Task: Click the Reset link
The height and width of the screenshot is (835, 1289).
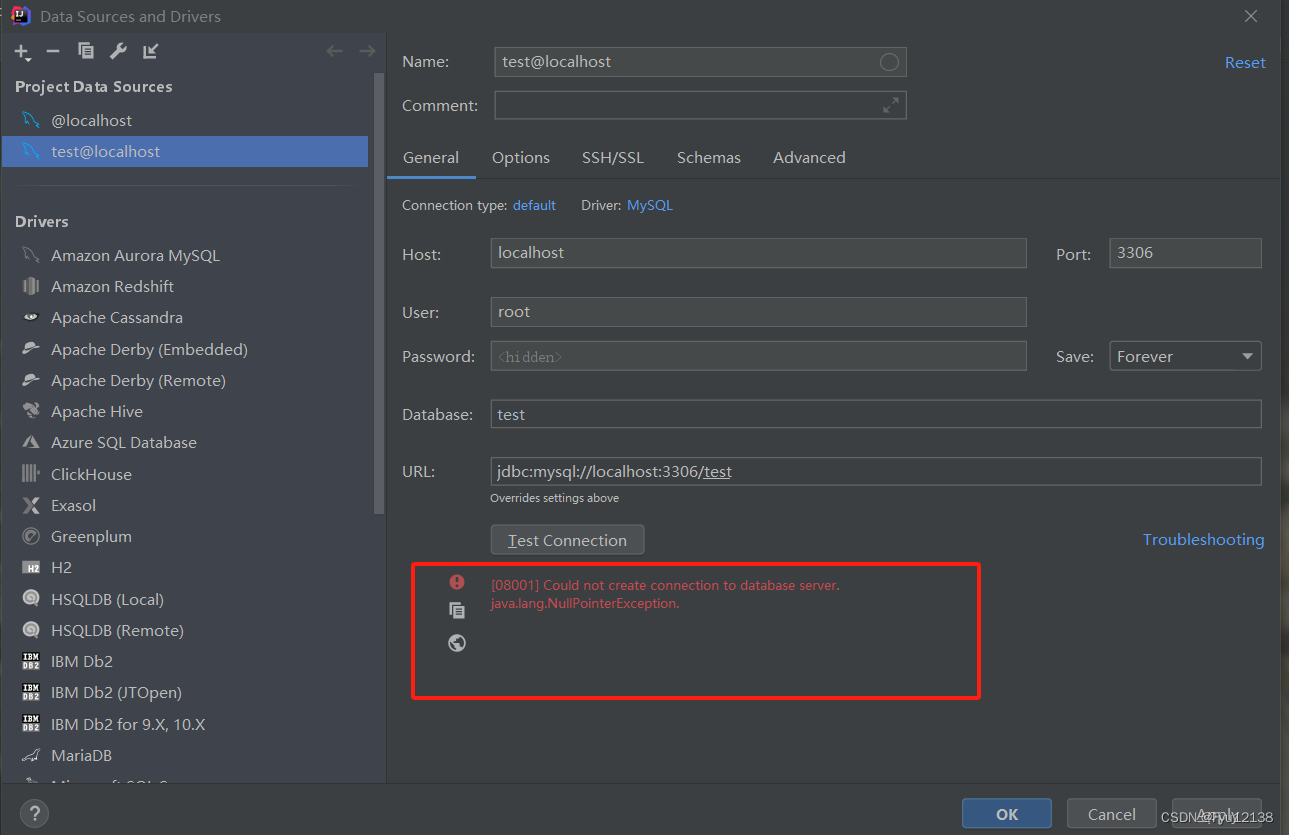Action: (x=1245, y=62)
